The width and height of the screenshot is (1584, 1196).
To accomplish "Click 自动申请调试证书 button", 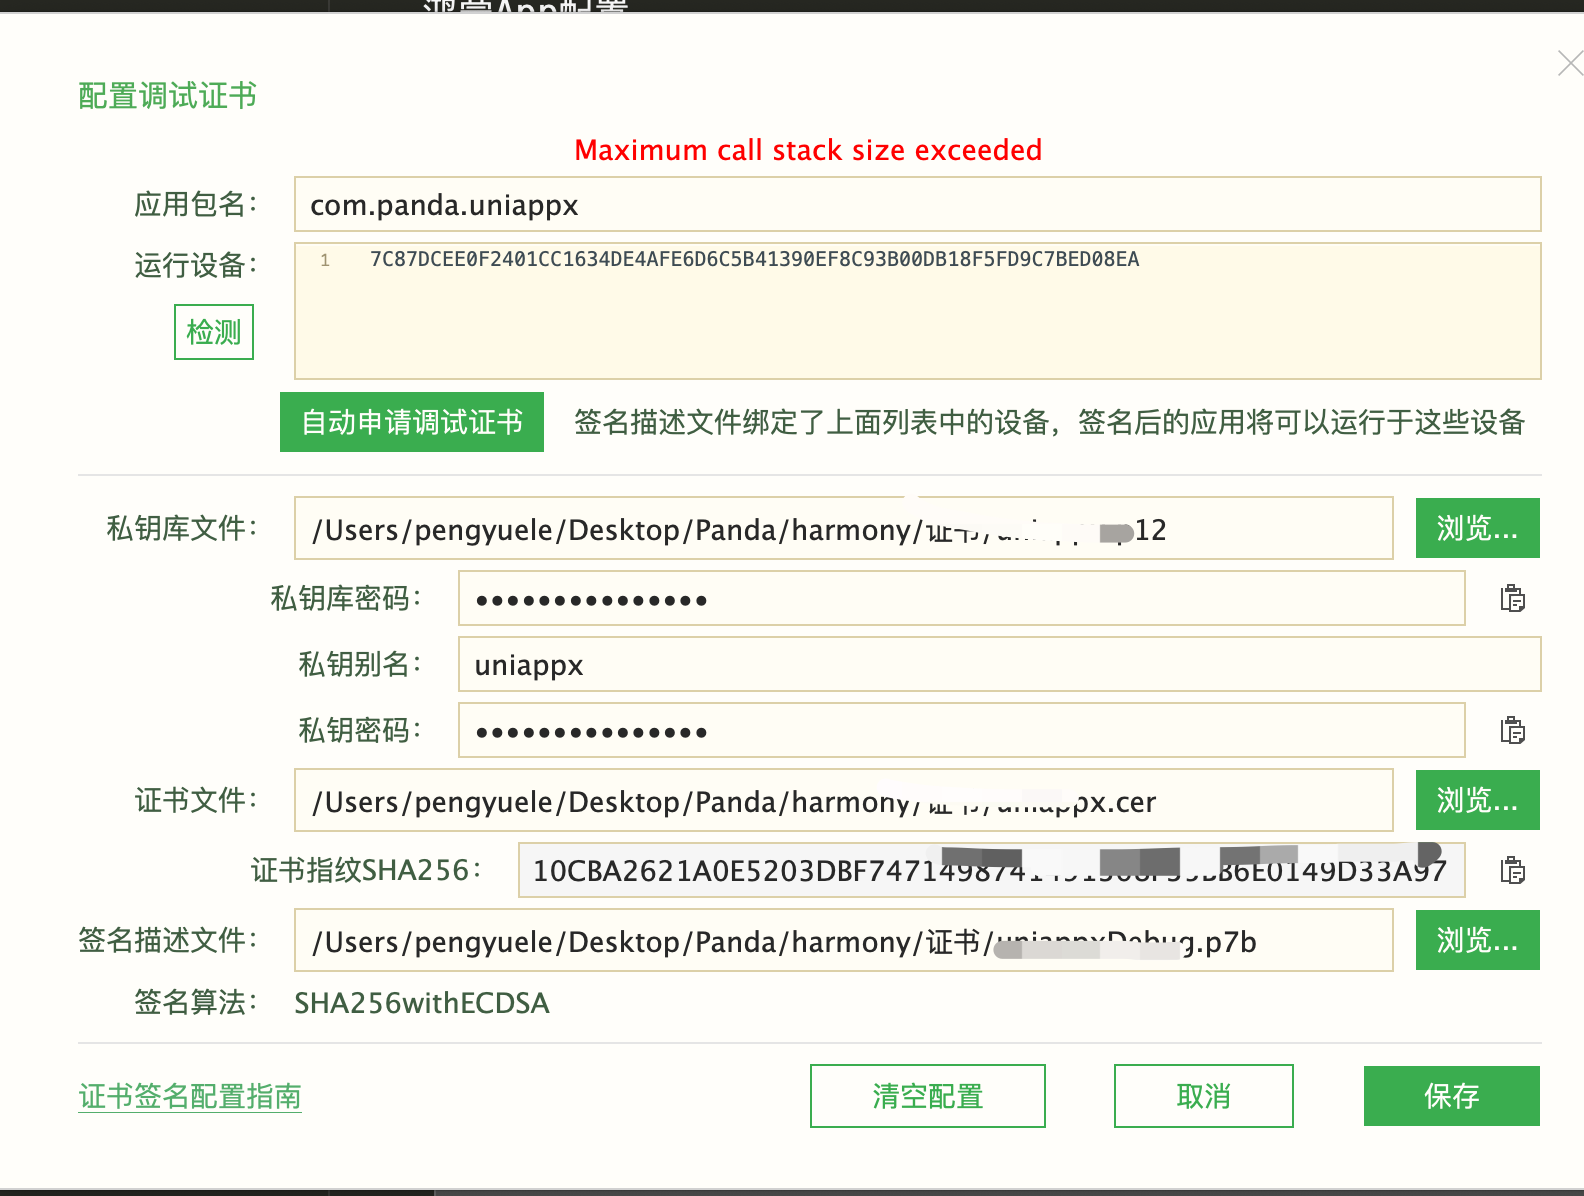I will point(412,422).
